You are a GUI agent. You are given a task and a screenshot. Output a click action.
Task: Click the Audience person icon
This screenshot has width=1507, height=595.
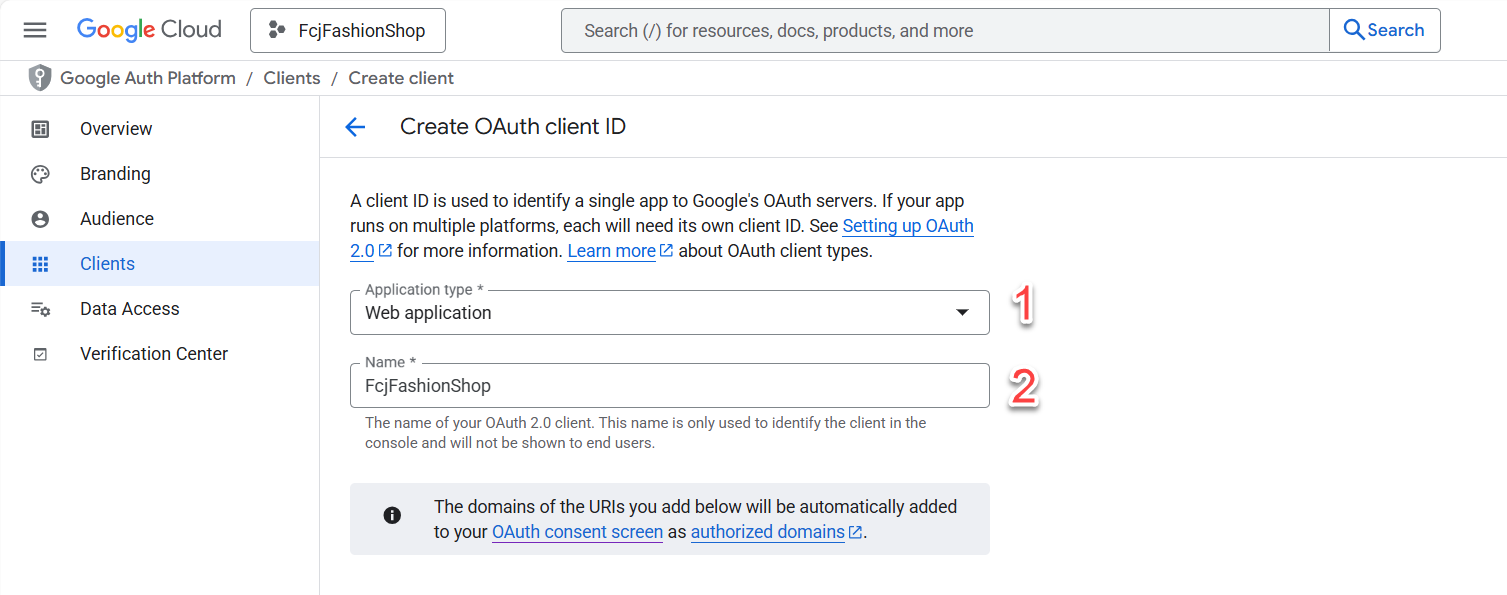(40, 219)
